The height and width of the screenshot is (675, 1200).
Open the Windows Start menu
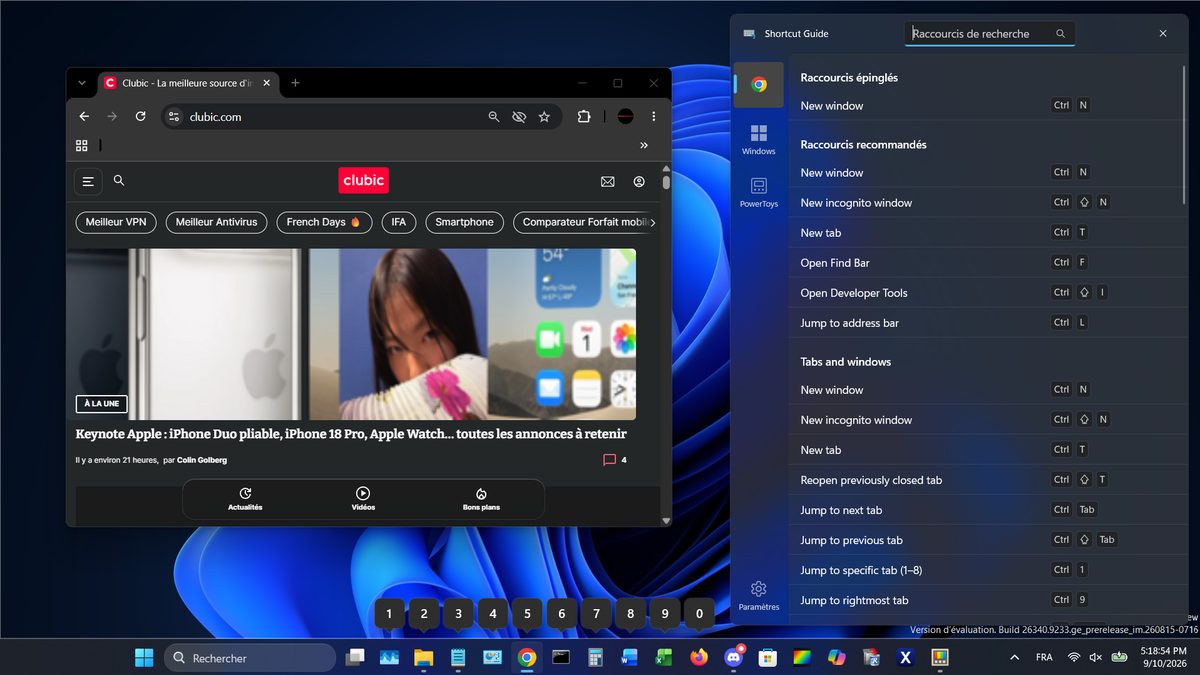point(144,658)
